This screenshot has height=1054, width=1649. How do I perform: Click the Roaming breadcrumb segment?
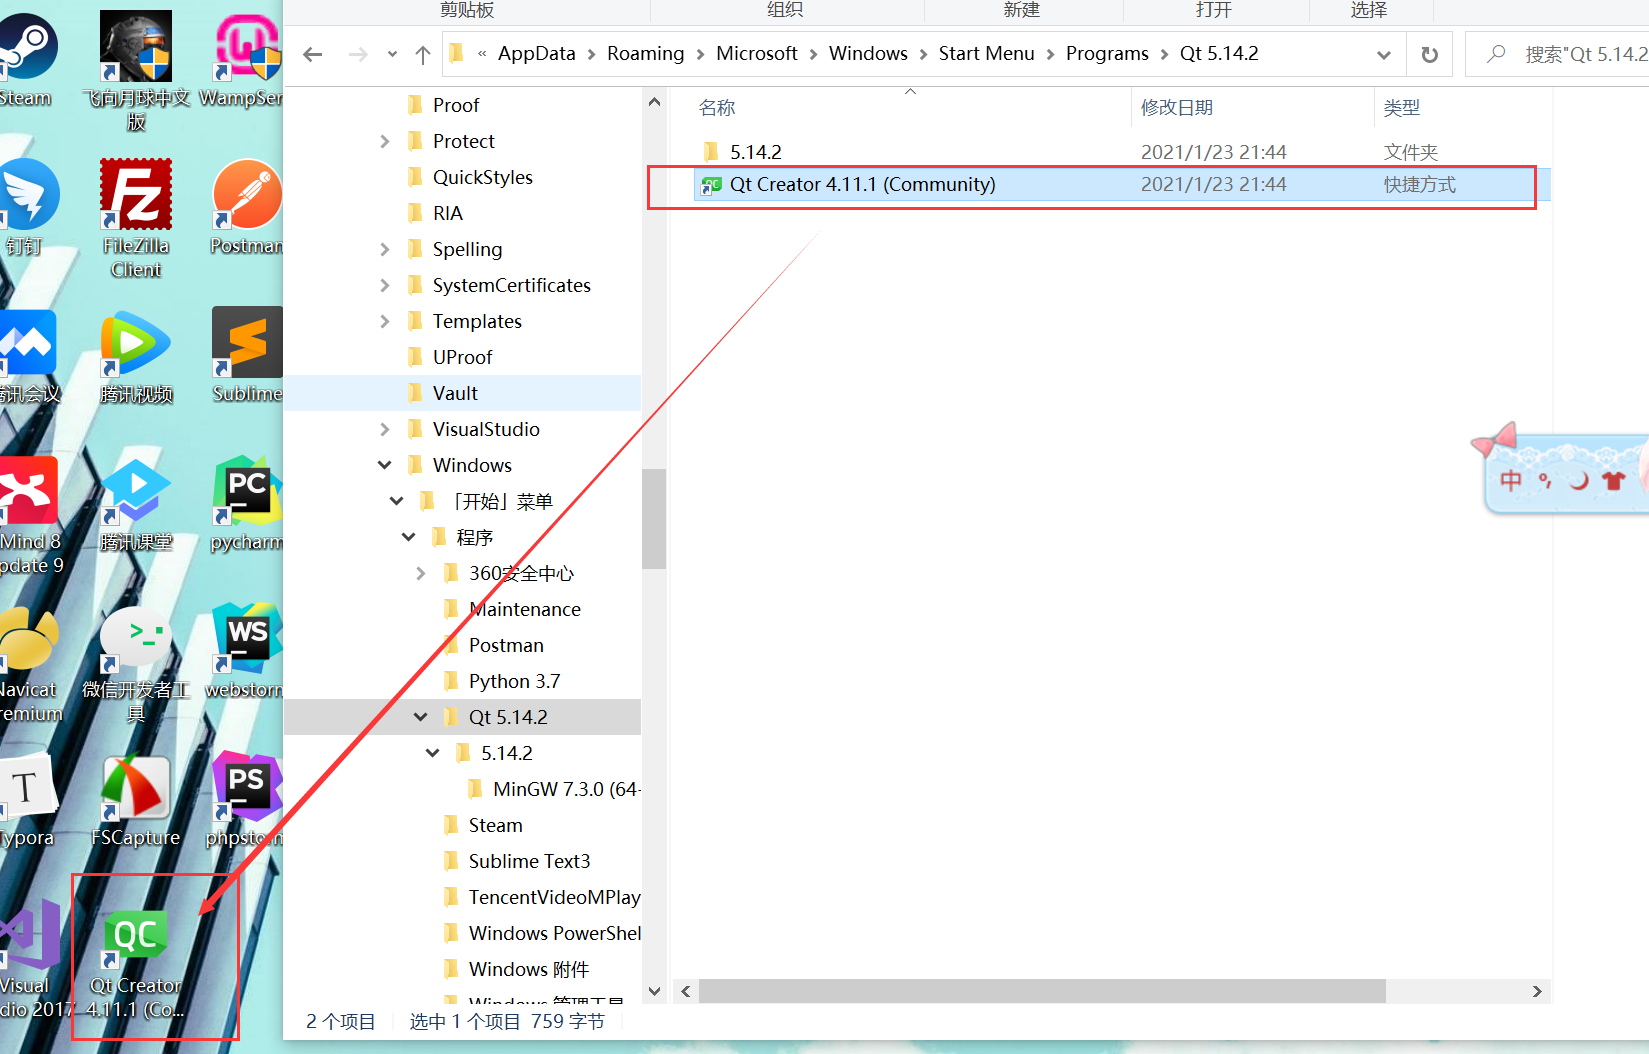coord(646,54)
